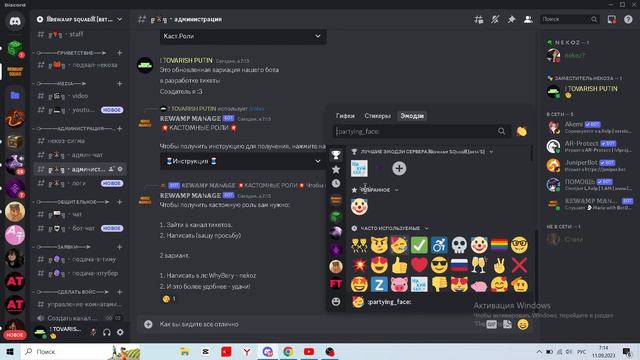Image resolution: width=640 pixels, height=360 pixels.
Task: Open the help question mark icon
Action: click(x=628, y=19)
